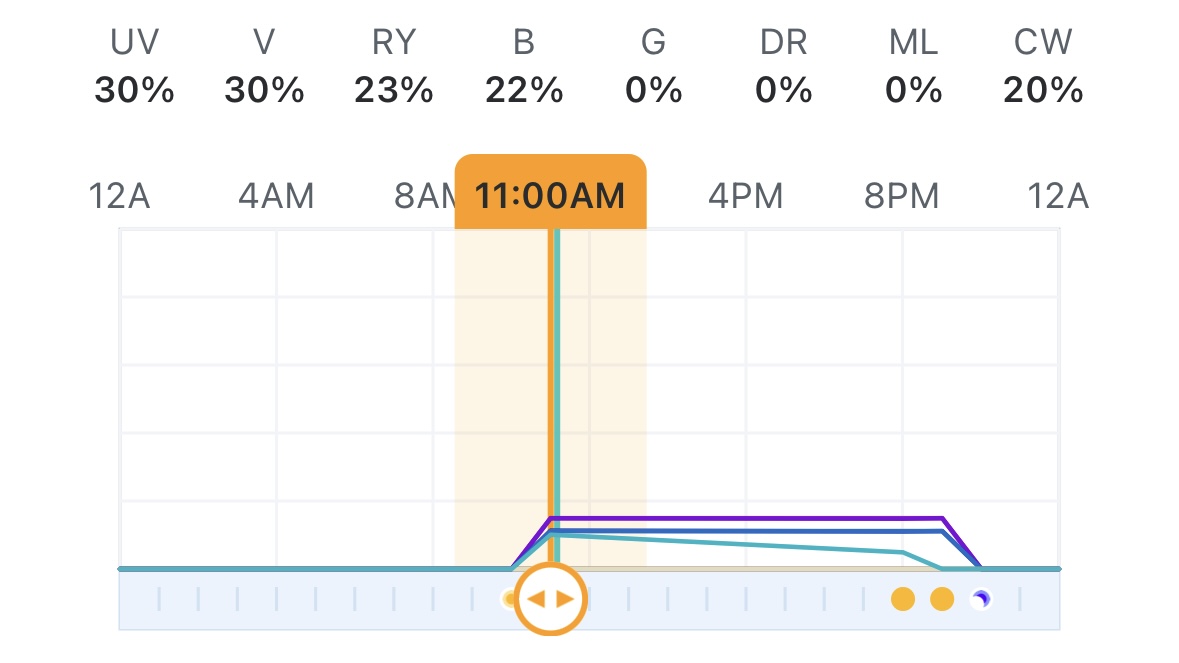Screen dimensions: 1179x663
Task: Jump to the 4PM time label
Action: (x=746, y=196)
